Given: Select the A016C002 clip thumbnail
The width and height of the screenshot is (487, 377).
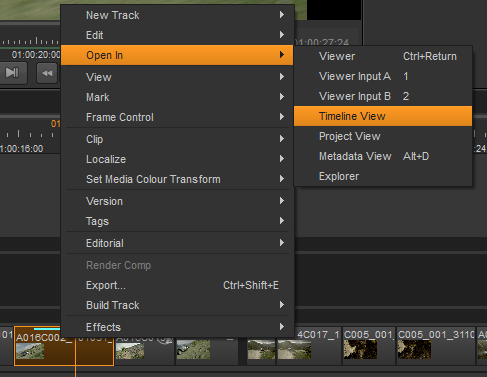Looking at the screenshot, I should pos(30,351).
